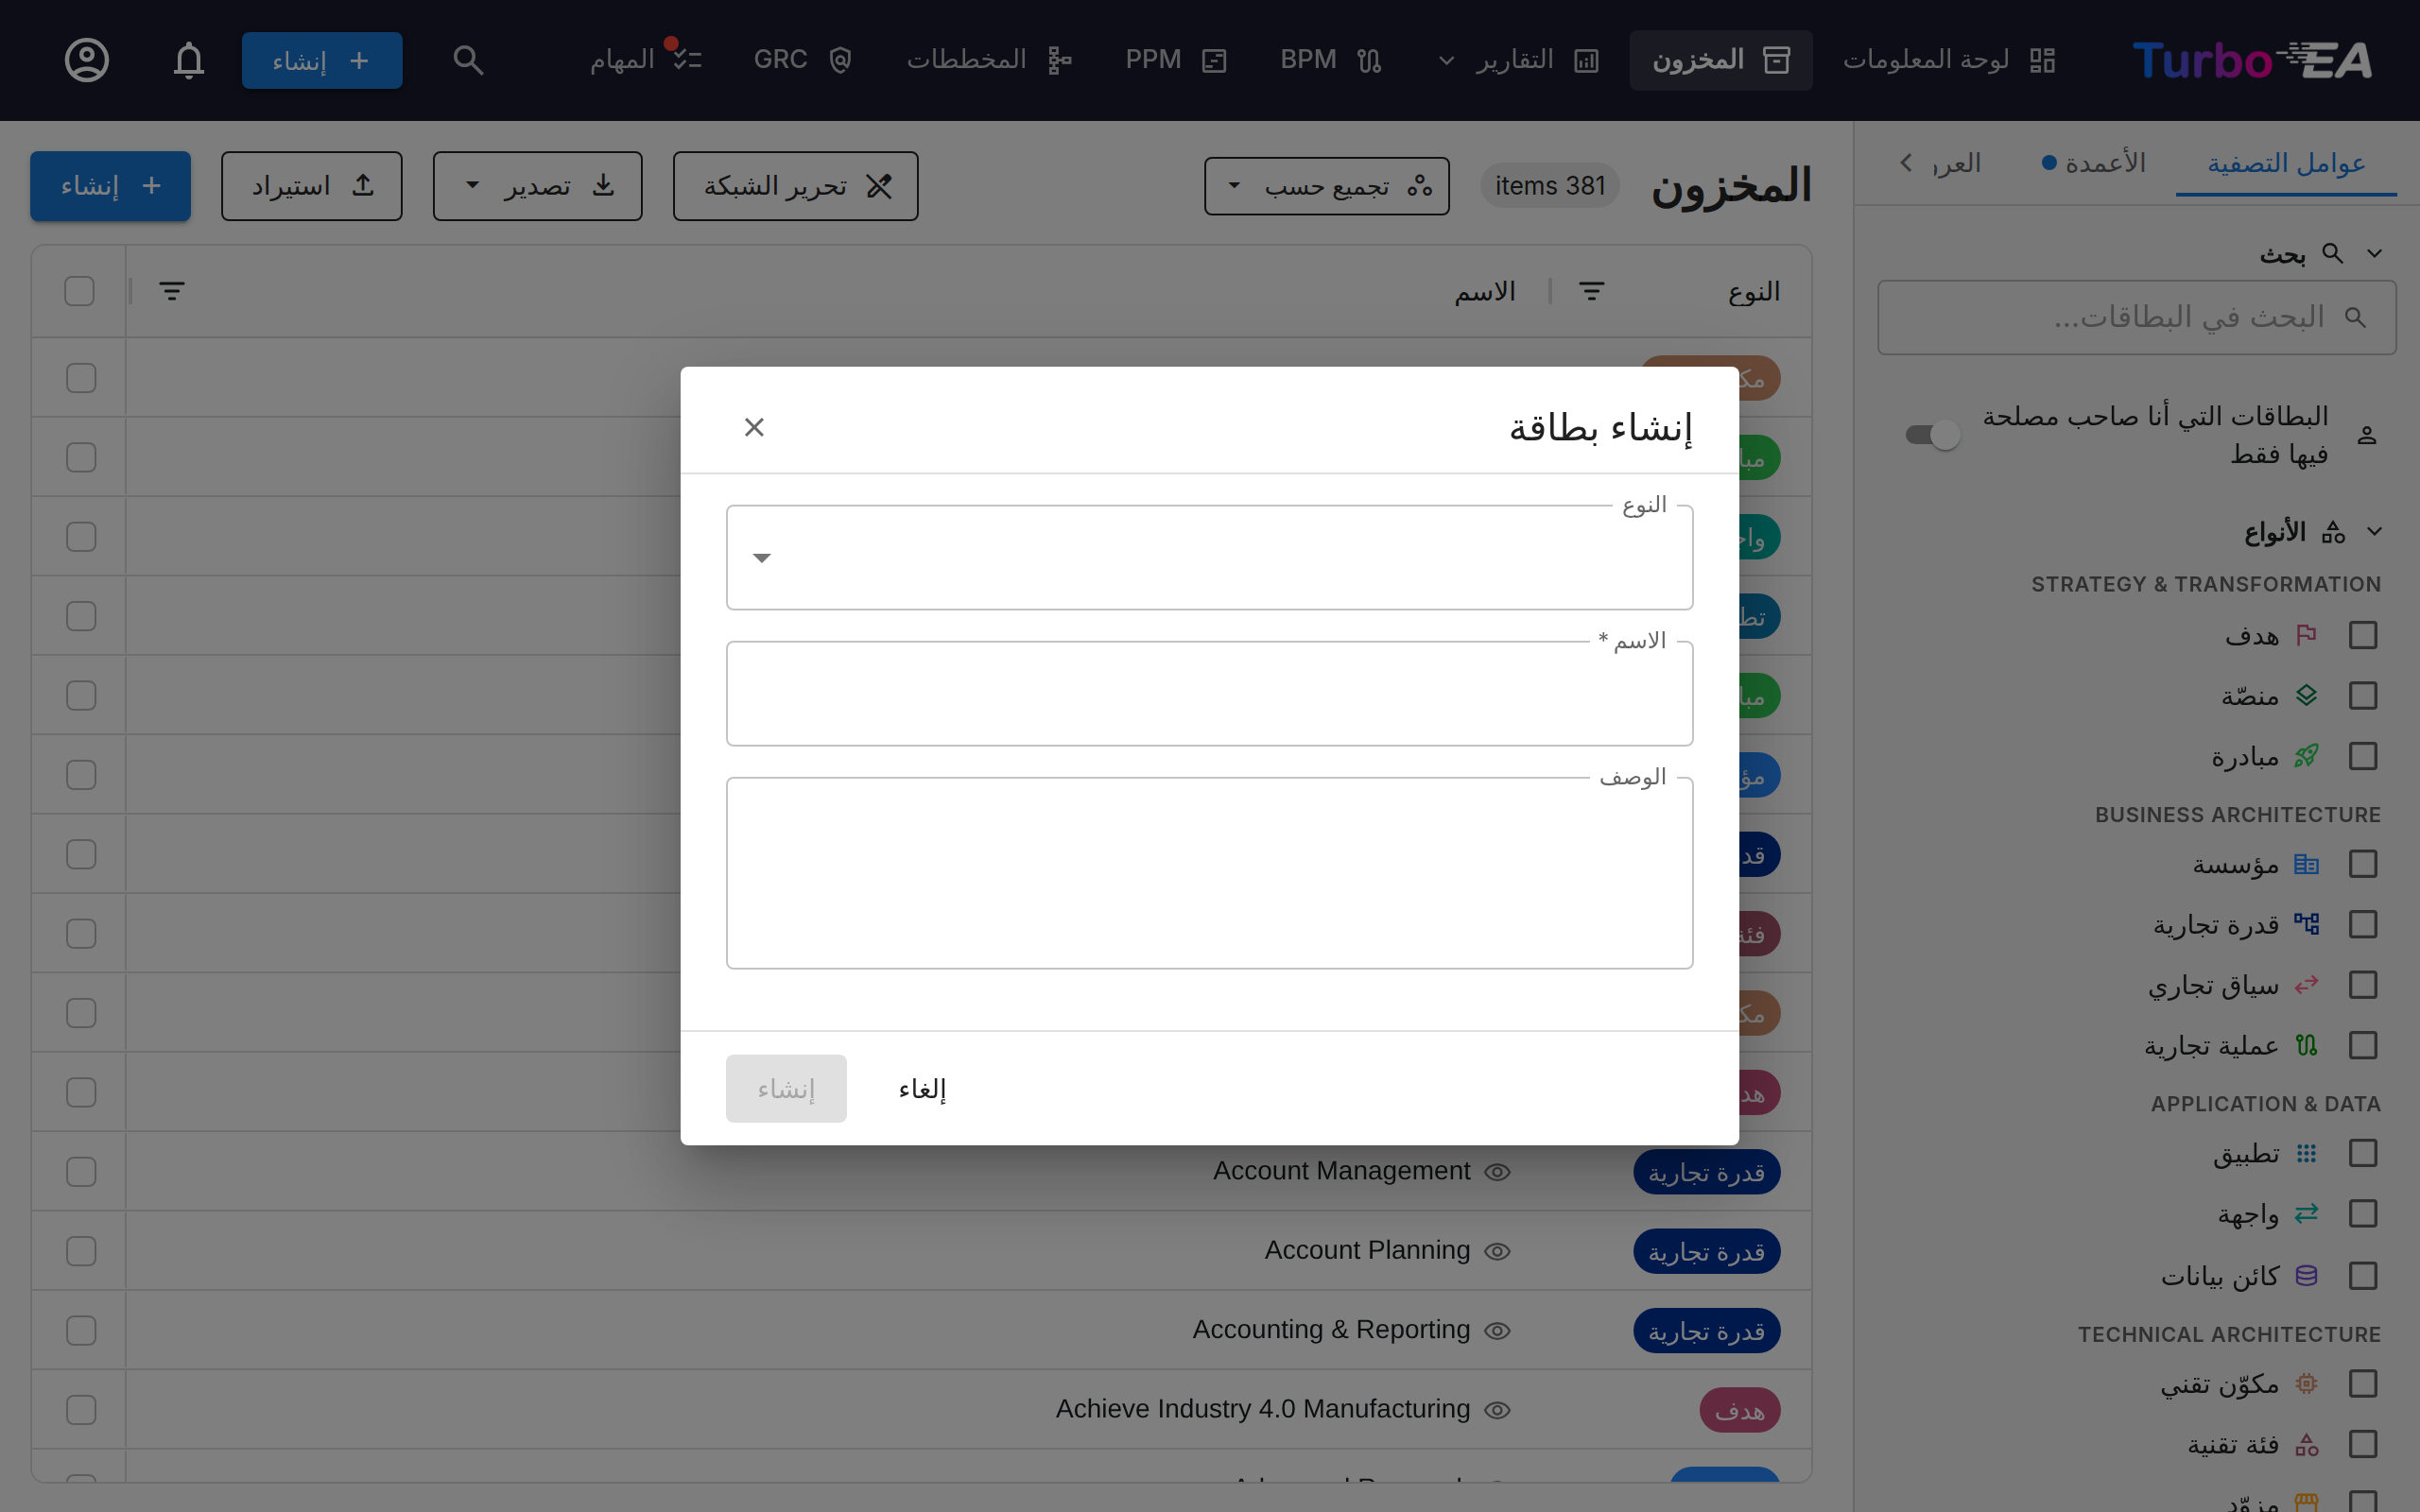
Task: Check the مبادرة type filter checkbox
Action: (x=2362, y=756)
